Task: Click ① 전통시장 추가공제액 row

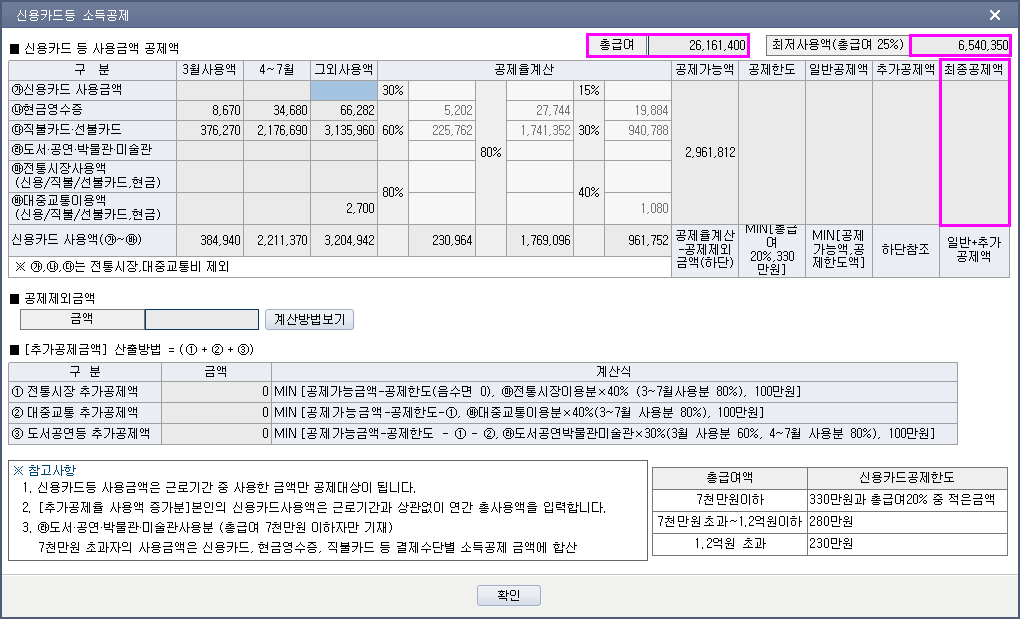Action: pyautogui.click(x=483, y=392)
